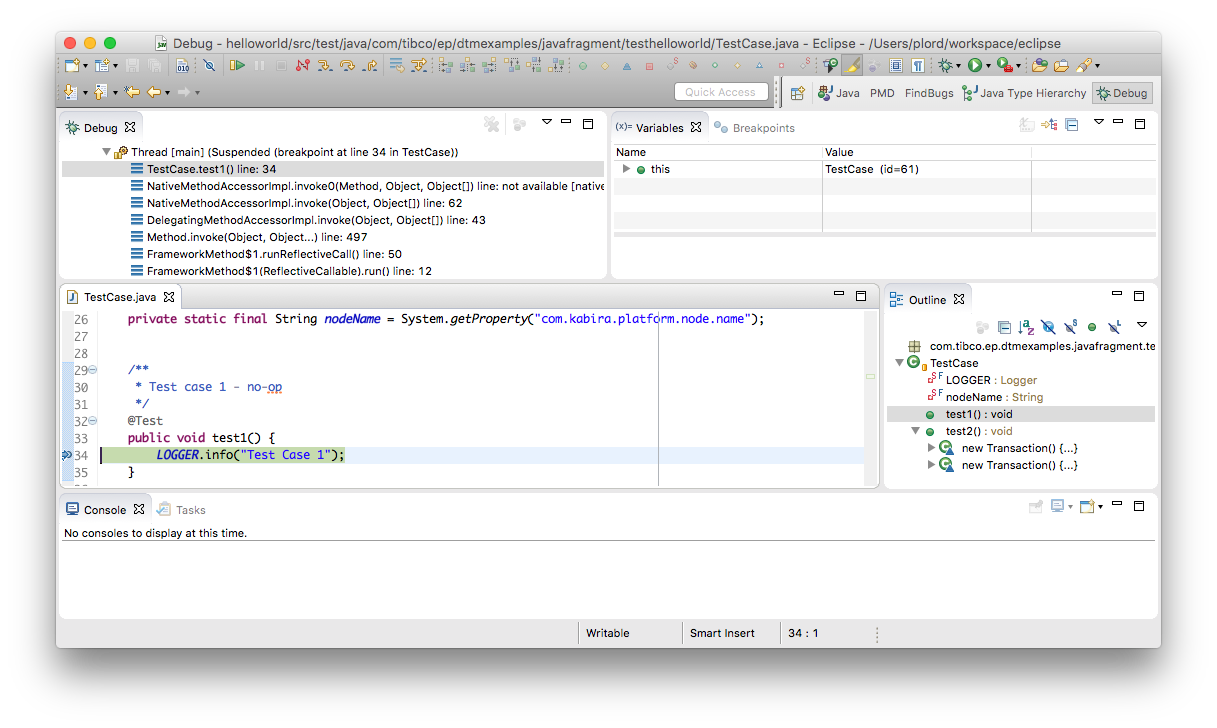Click the Back navigation arrow
Viewport: 1217px width, 728px height.
153,92
